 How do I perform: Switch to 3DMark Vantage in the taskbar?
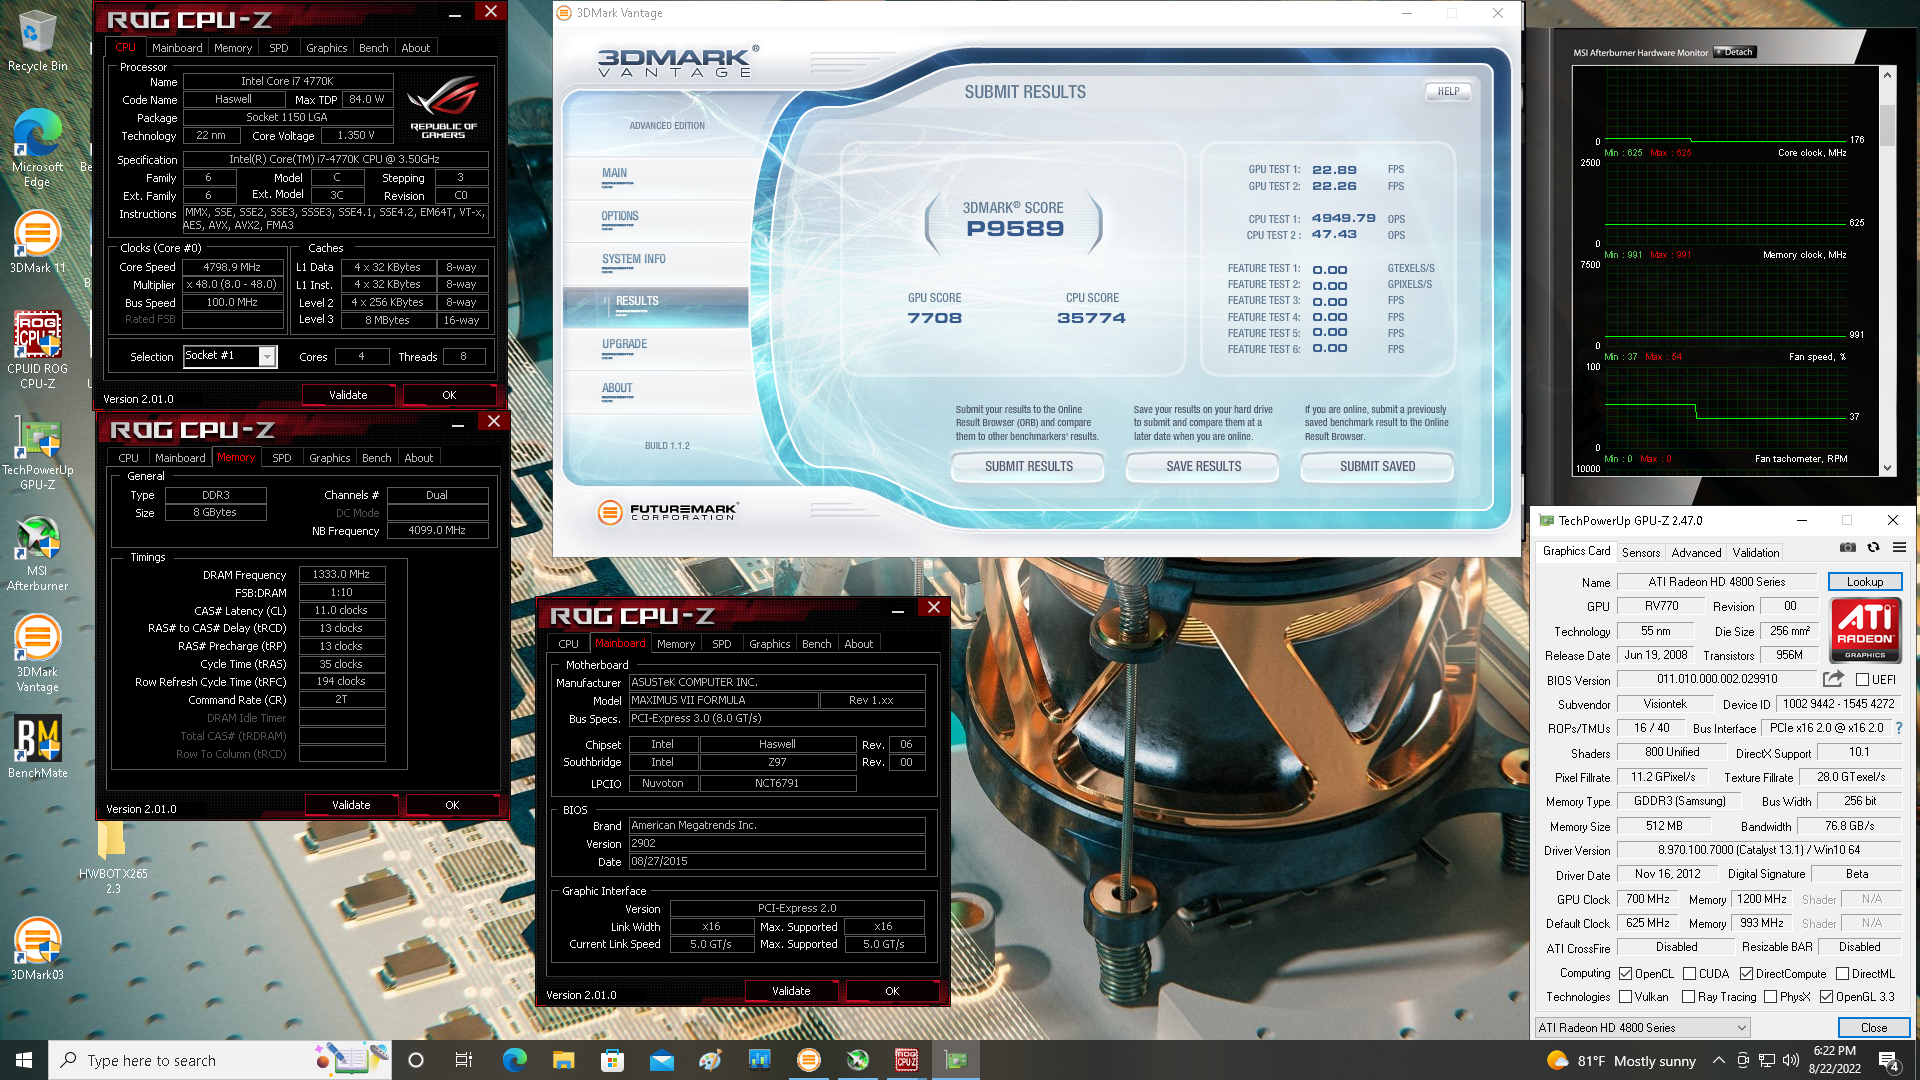pos(808,1060)
